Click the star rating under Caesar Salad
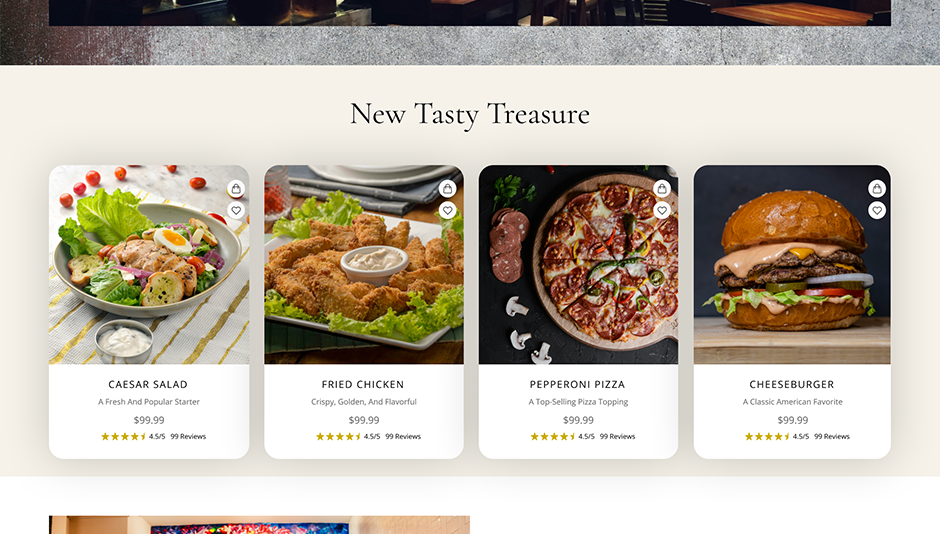Image resolution: width=940 pixels, height=534 pixels. click(123, 436)
